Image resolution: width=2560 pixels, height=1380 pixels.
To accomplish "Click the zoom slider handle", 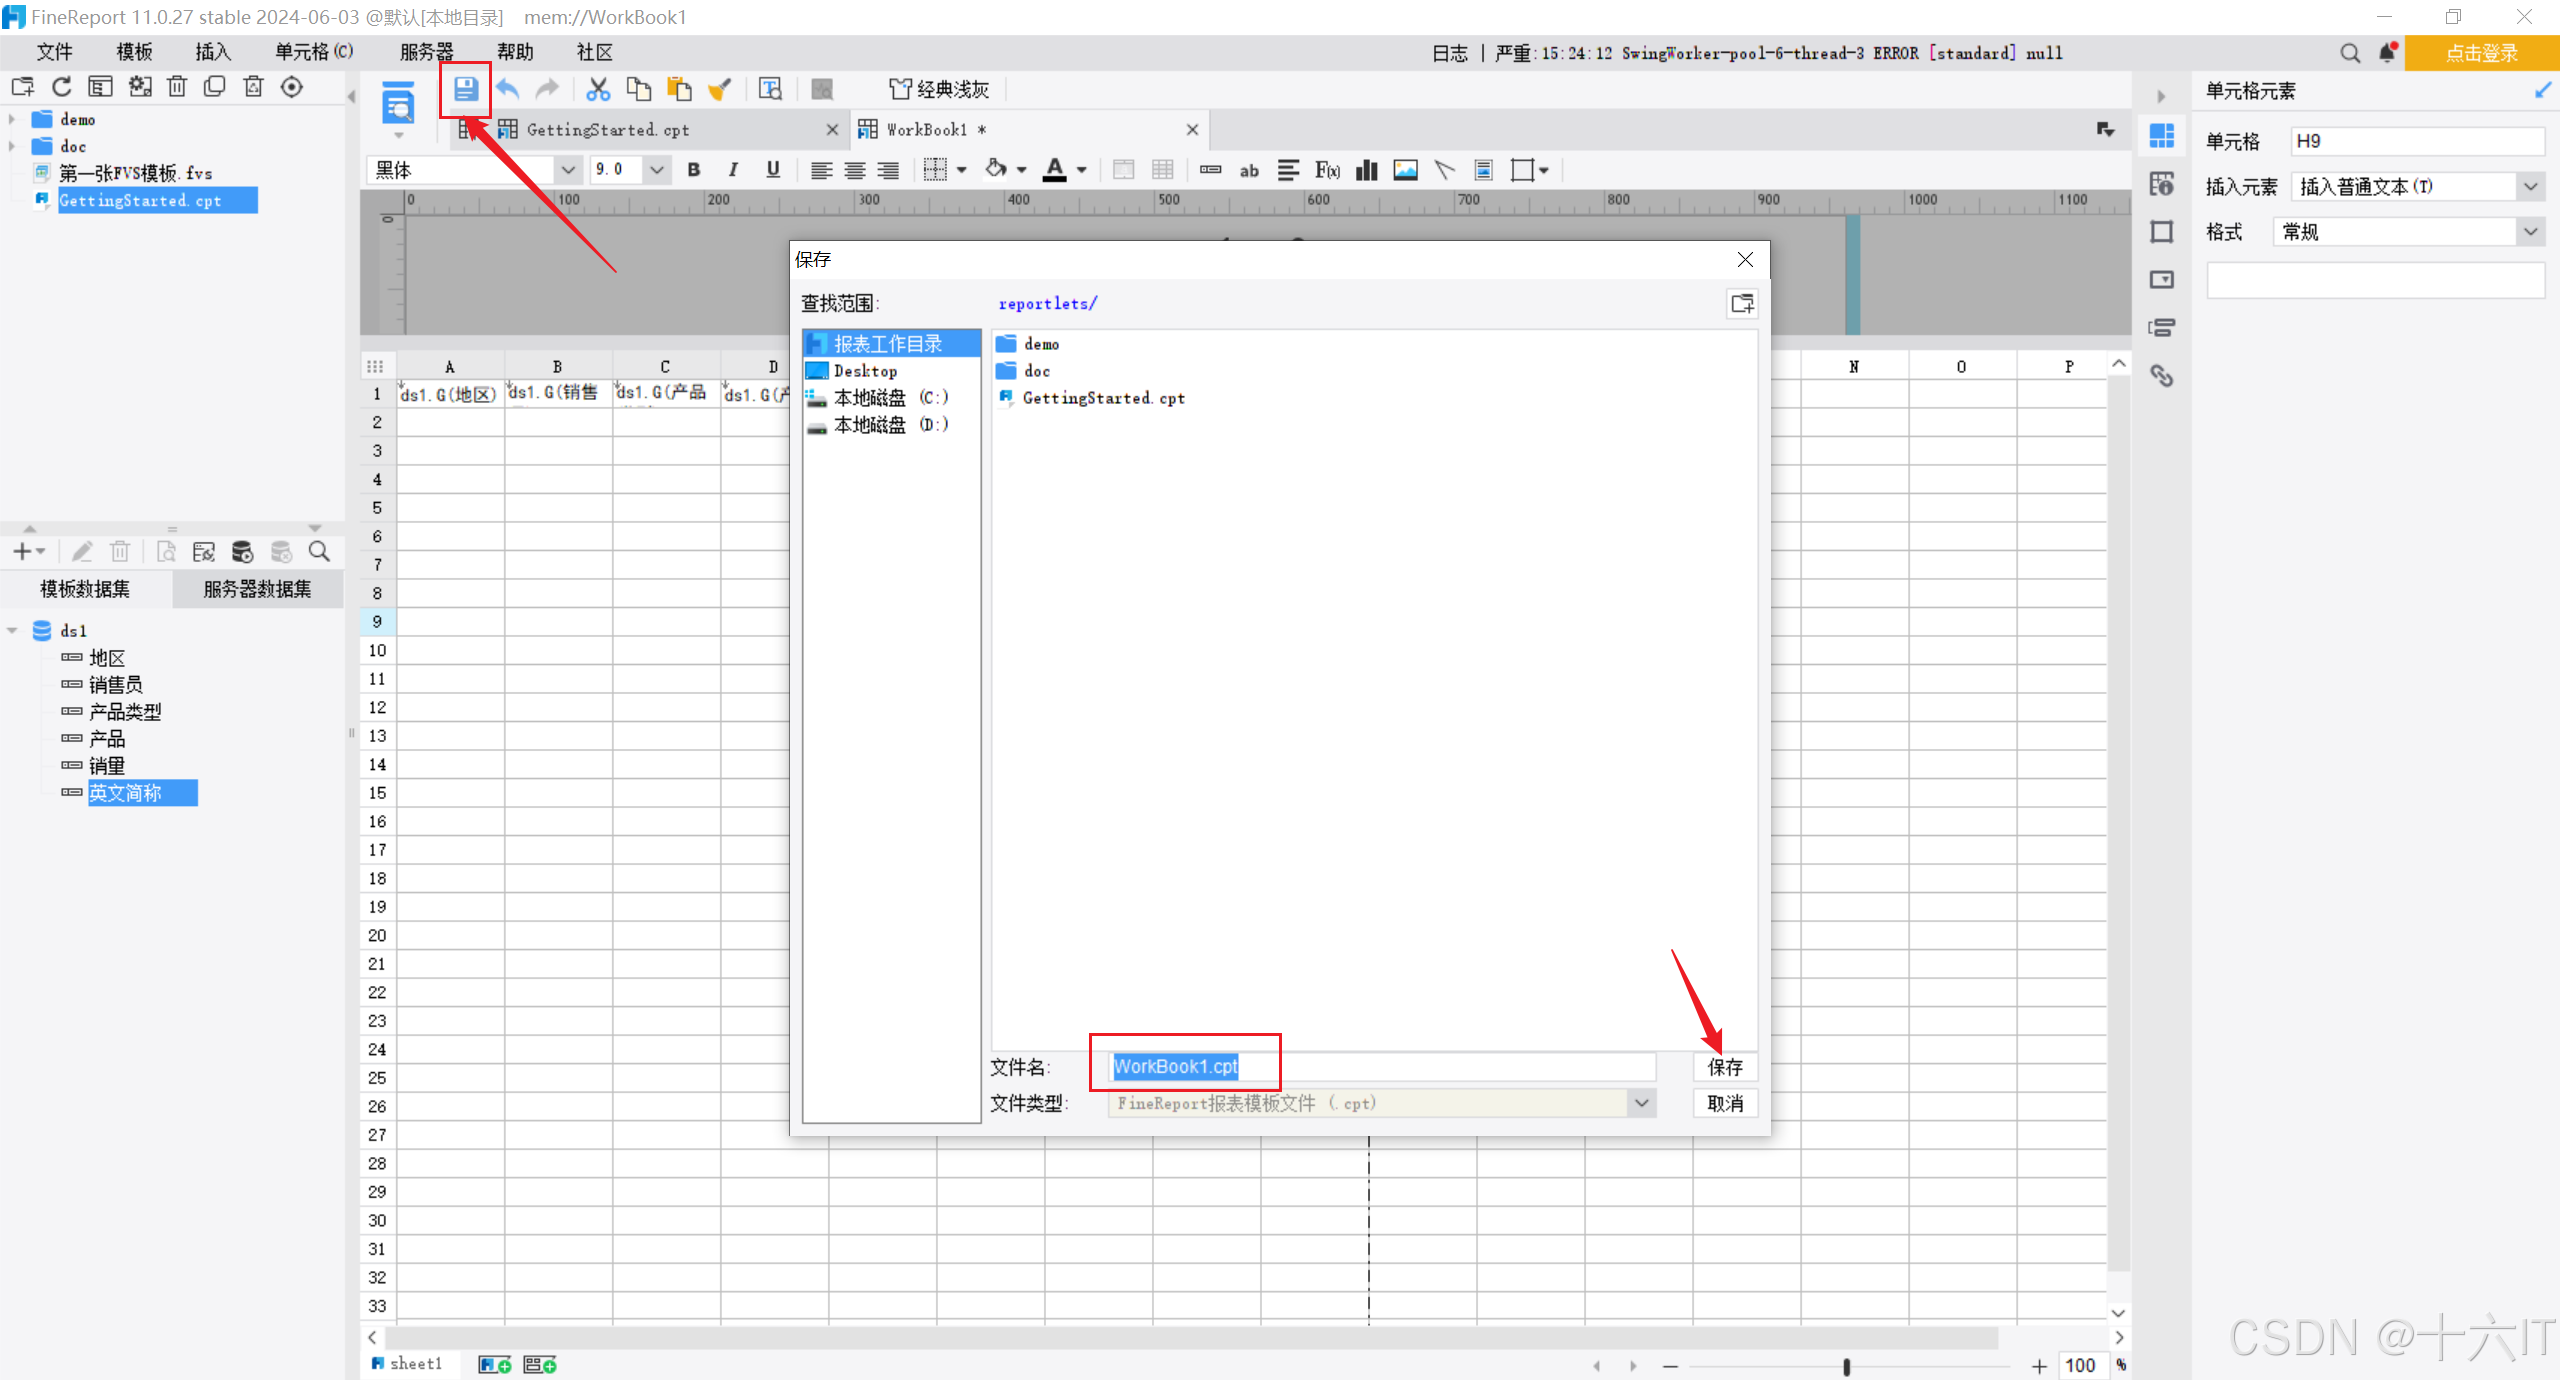I will [1846, 1366].
